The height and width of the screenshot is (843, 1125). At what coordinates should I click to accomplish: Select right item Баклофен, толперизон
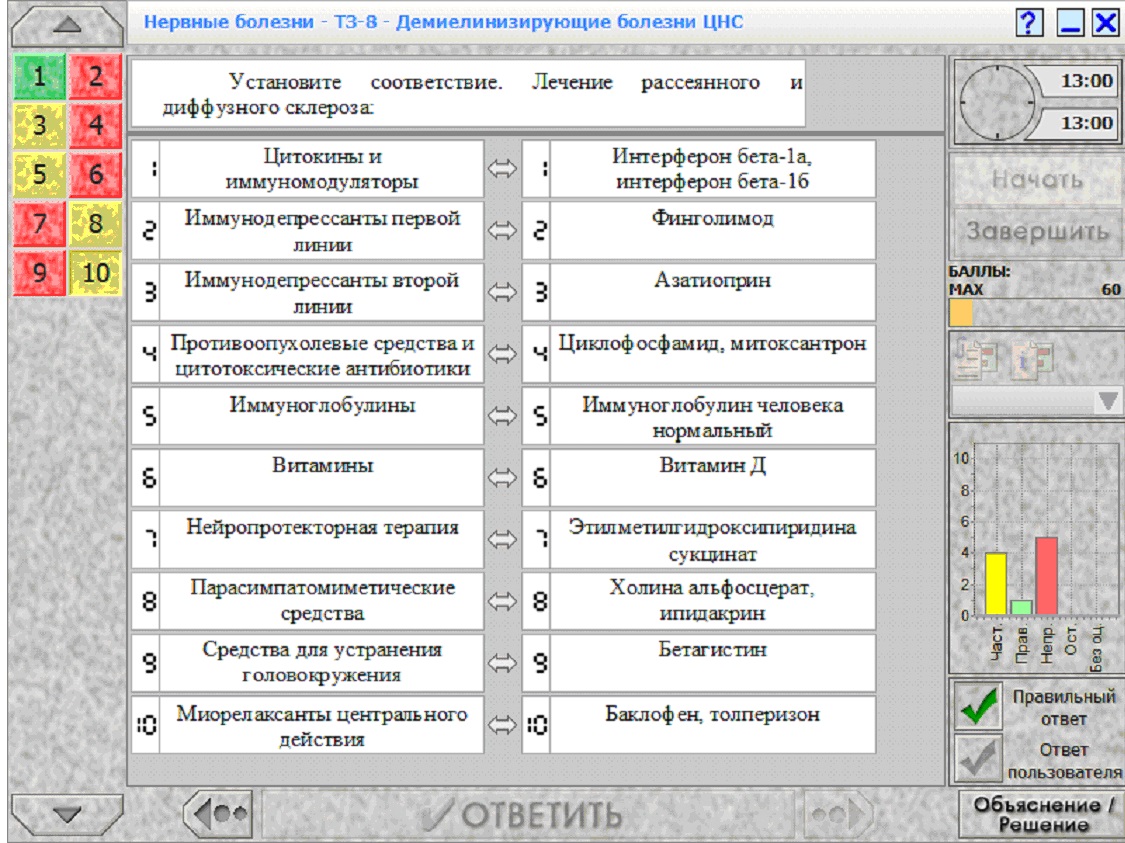[712, 725]
